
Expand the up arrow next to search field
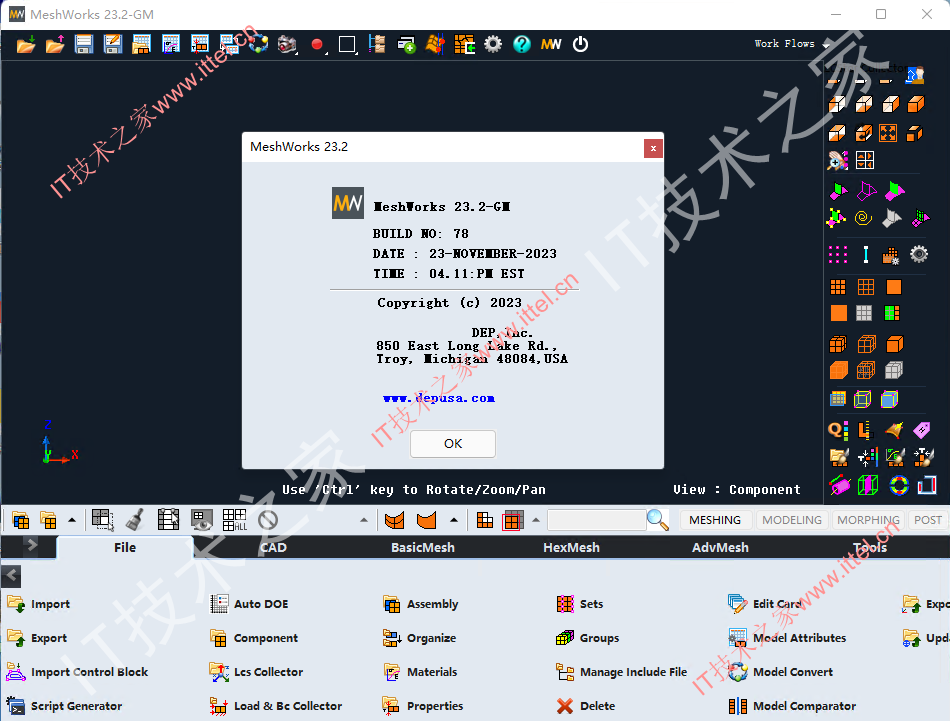click(x=536, y=520)
